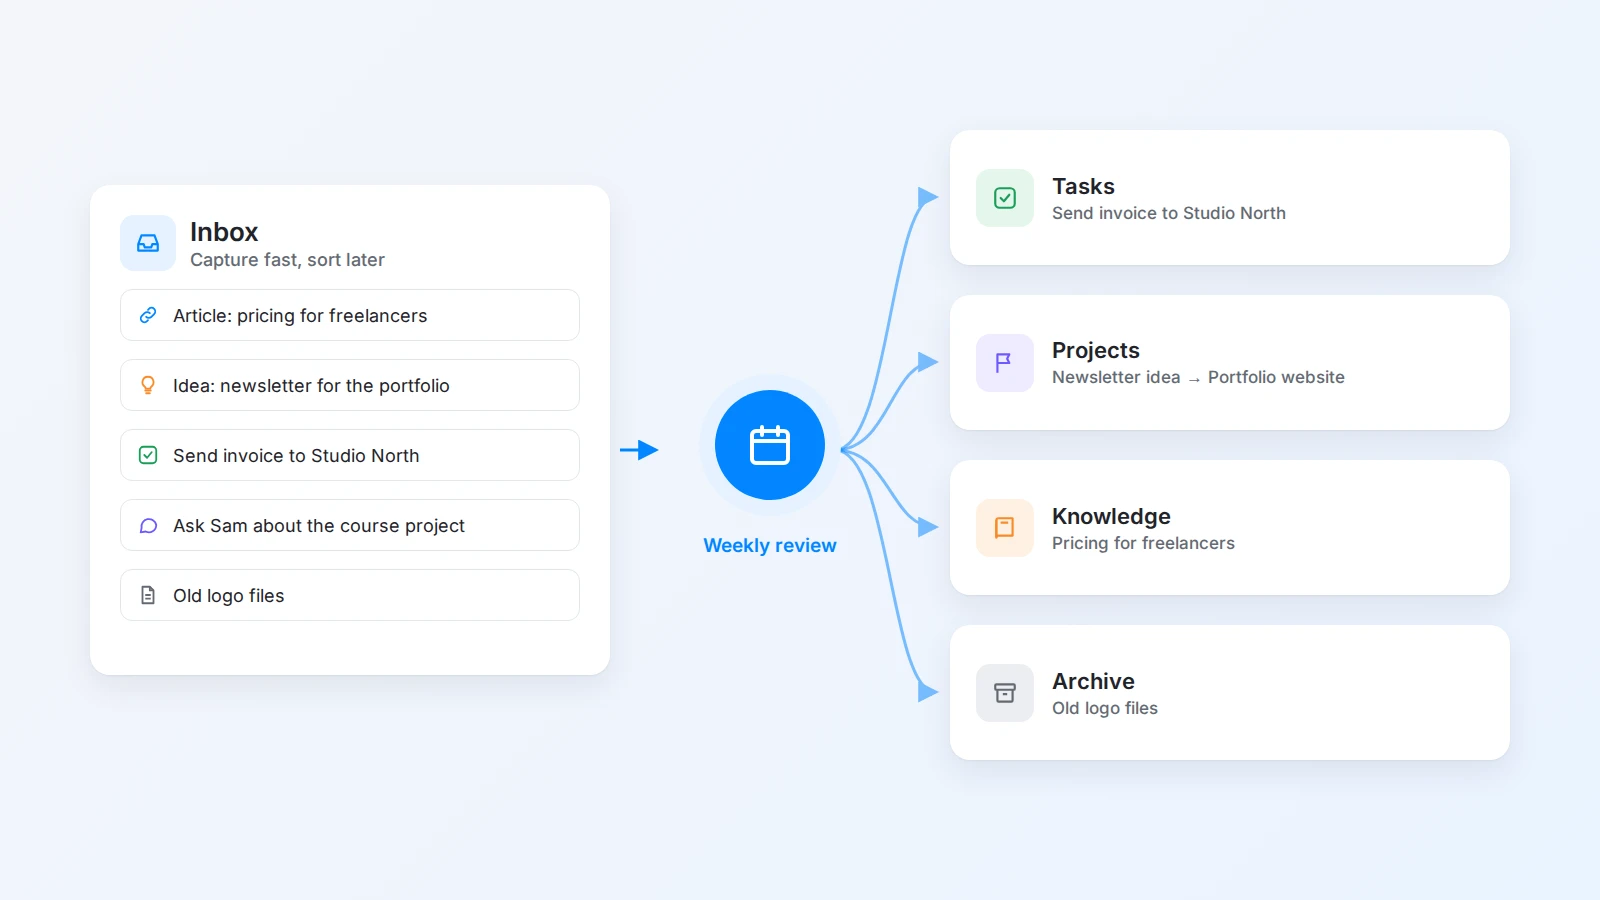Click the checkmark icon on the Studio North invoice item
This screenshot has height=900, width=1600.
coord(148,455)
